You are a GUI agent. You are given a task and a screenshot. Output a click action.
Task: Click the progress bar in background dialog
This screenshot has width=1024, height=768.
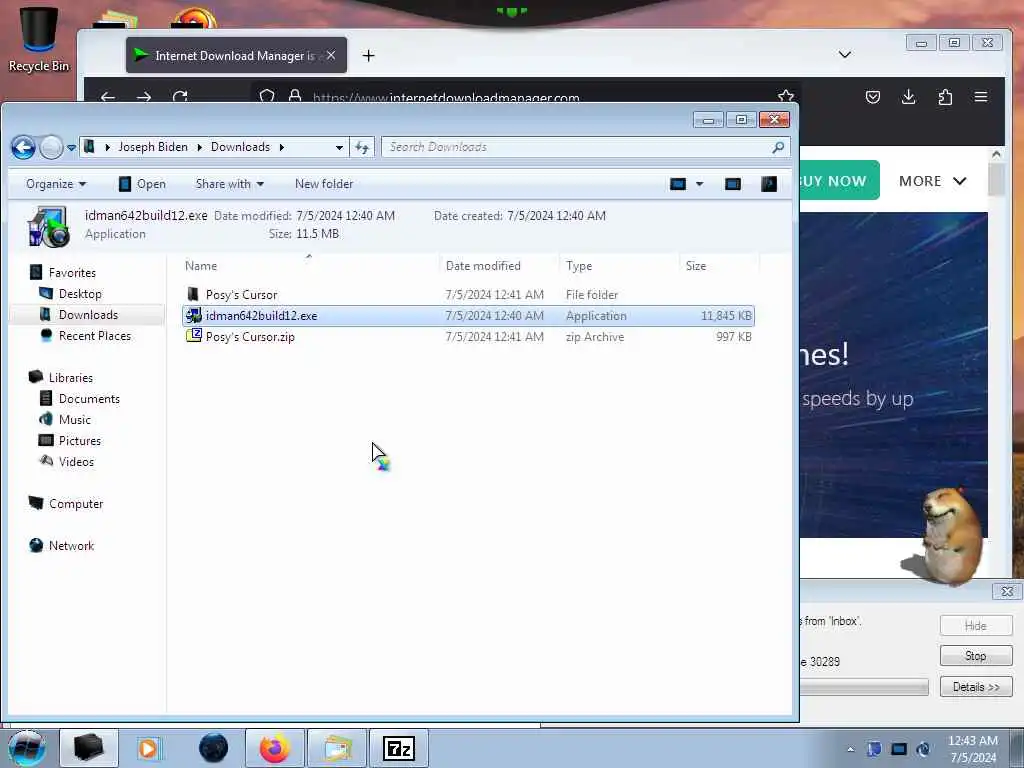[x=864, y=687]
